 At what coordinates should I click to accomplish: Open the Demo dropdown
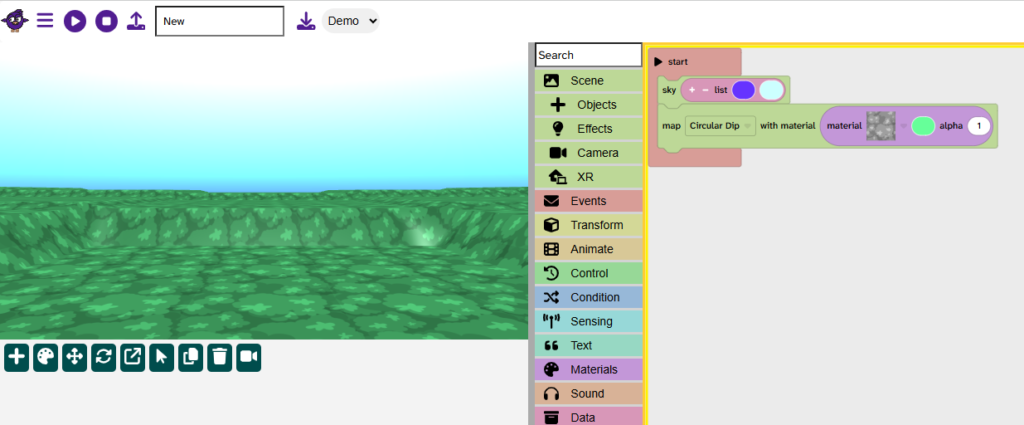[x=351, y=21]
